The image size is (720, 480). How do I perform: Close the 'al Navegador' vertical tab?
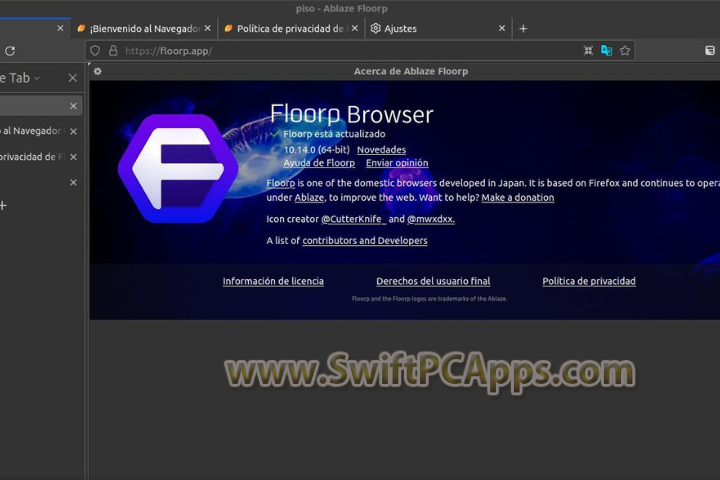point(73,131)
